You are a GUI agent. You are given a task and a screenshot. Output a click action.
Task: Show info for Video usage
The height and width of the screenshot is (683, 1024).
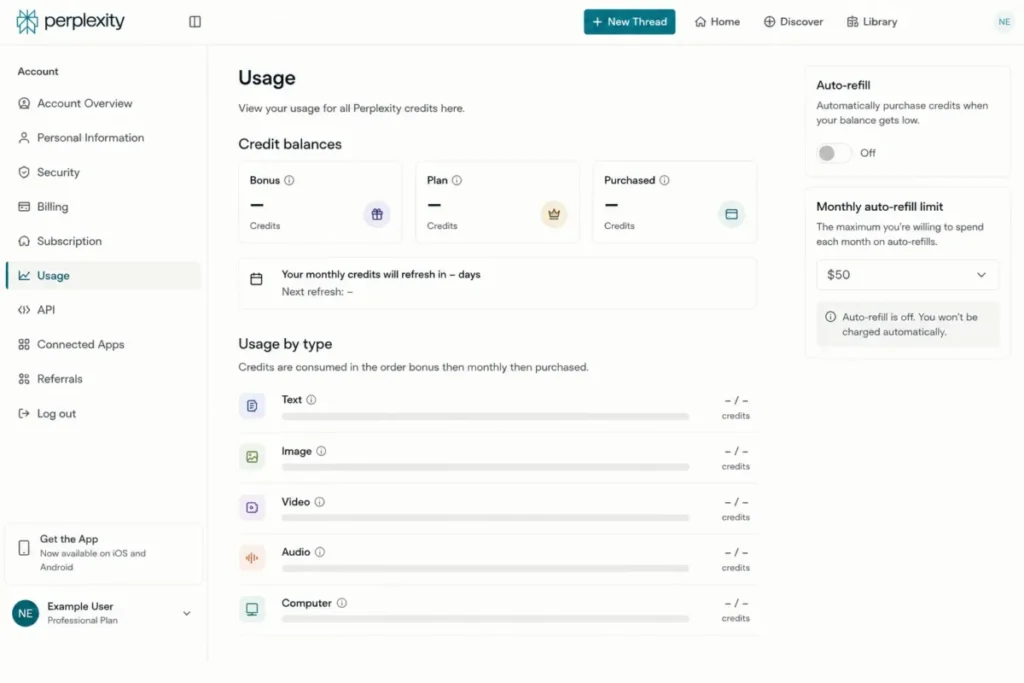pyautogui.click(x=319, y=502)
